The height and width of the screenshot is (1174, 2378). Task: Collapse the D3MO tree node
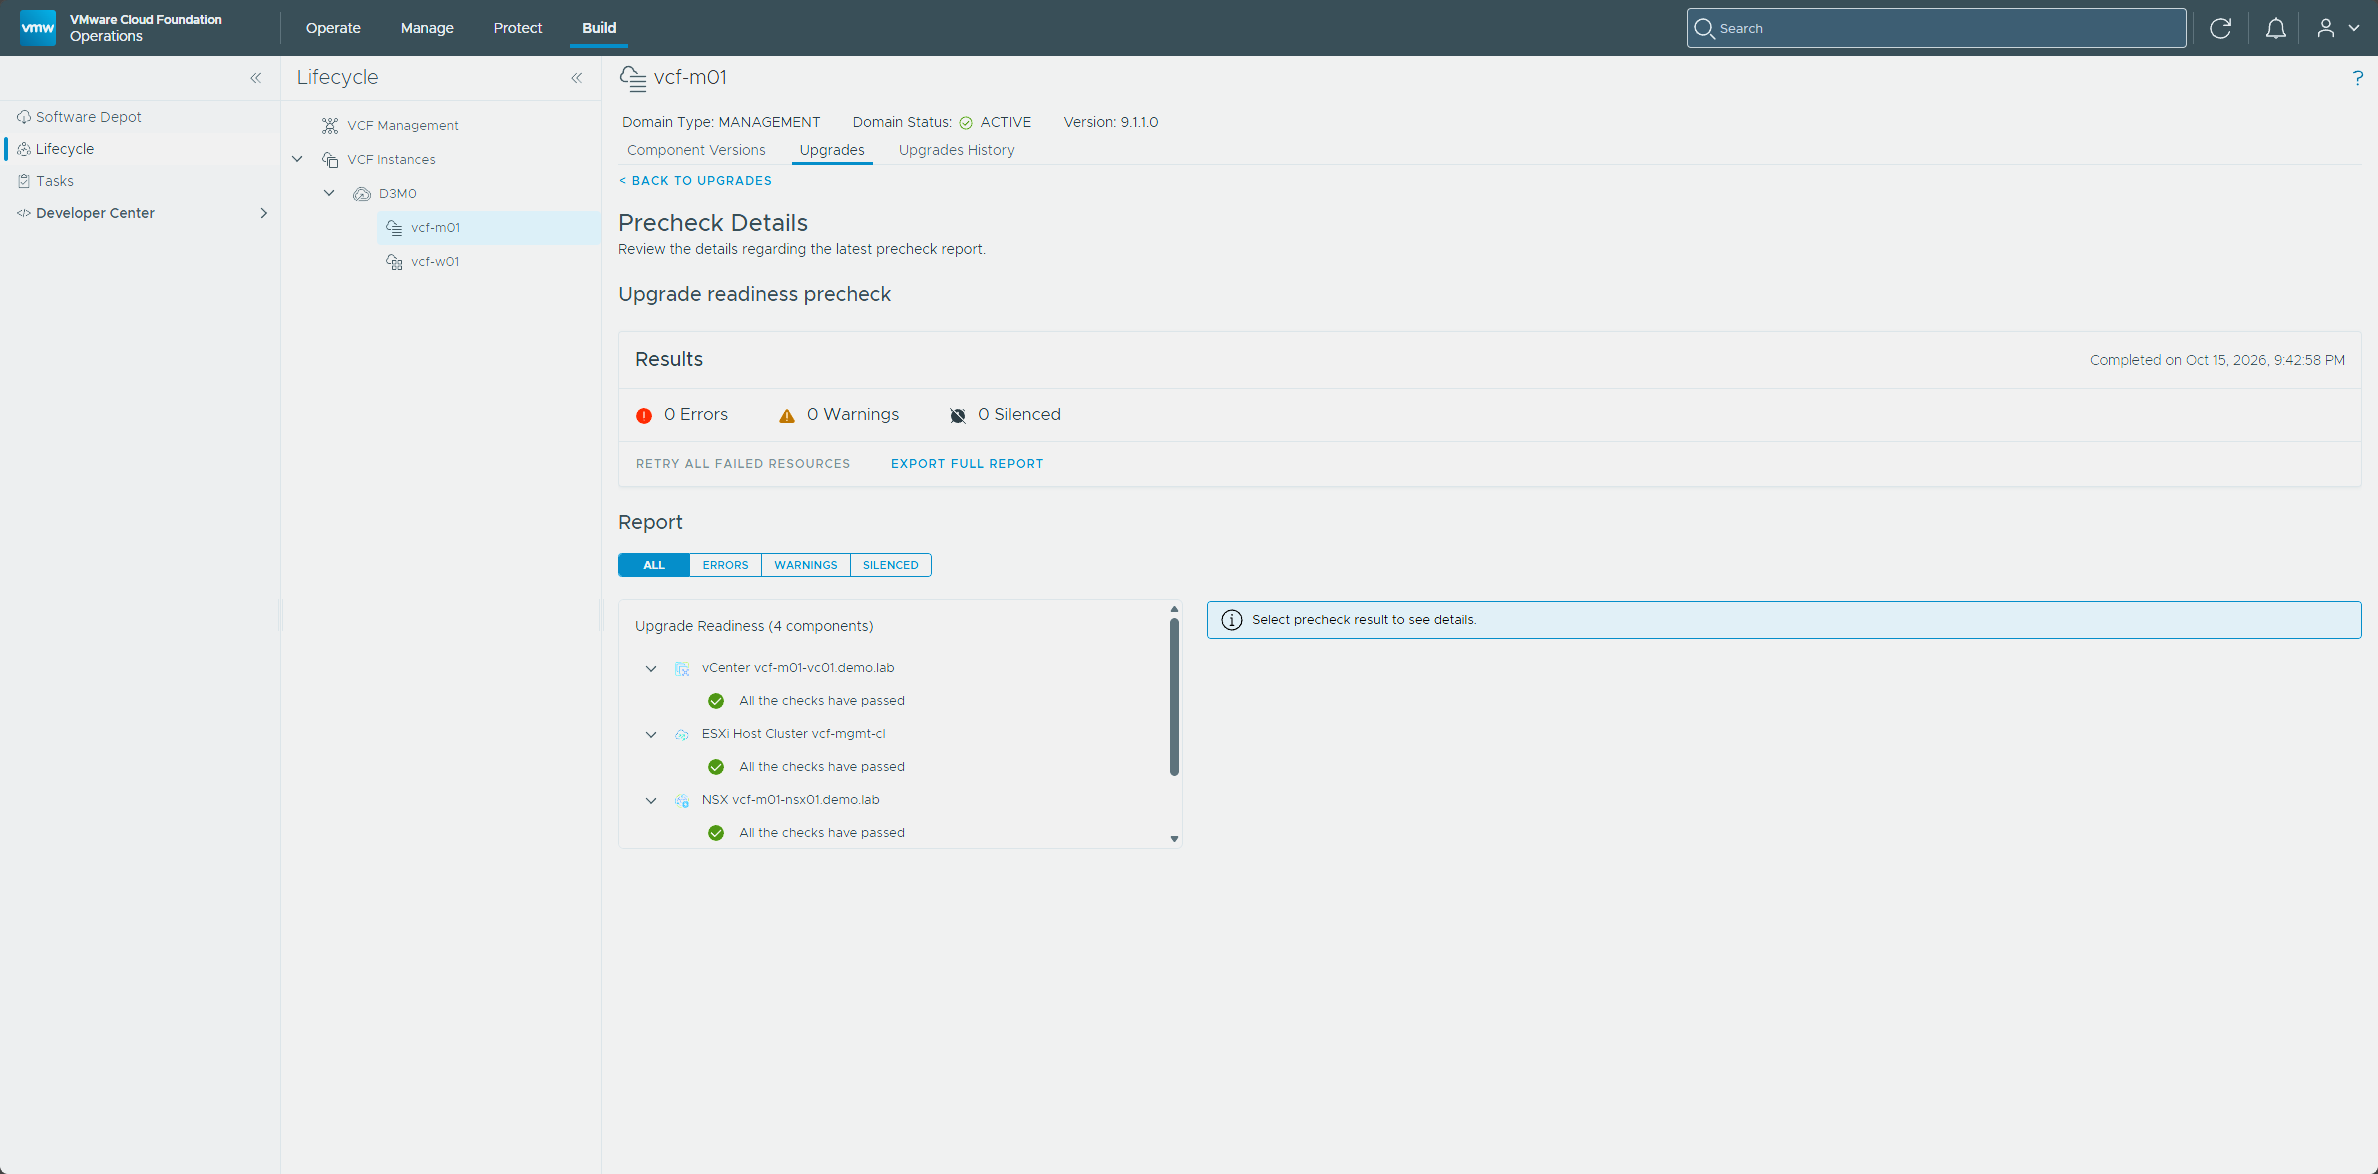[x=329, y=194]
